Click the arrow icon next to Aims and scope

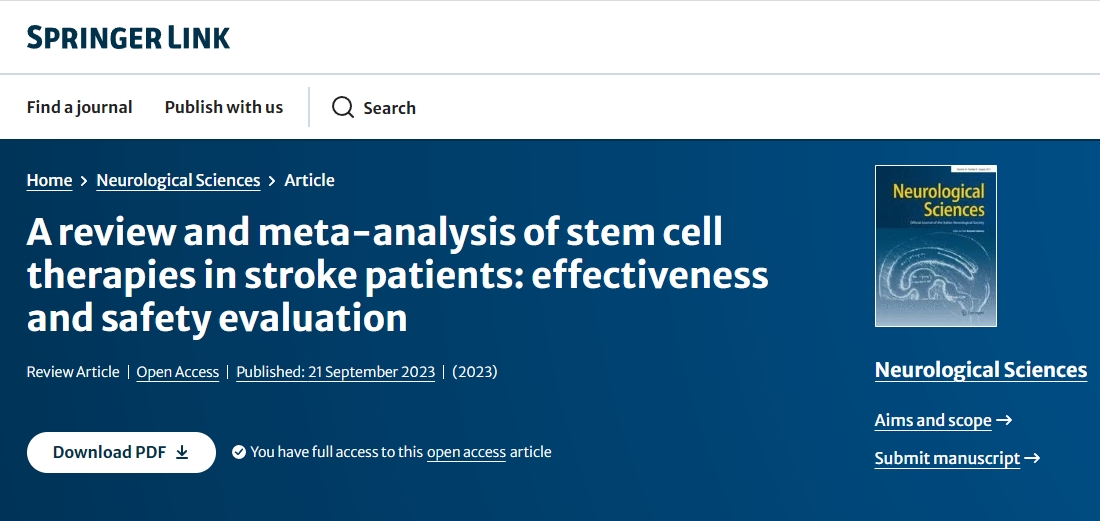(x=1005, y=420)
